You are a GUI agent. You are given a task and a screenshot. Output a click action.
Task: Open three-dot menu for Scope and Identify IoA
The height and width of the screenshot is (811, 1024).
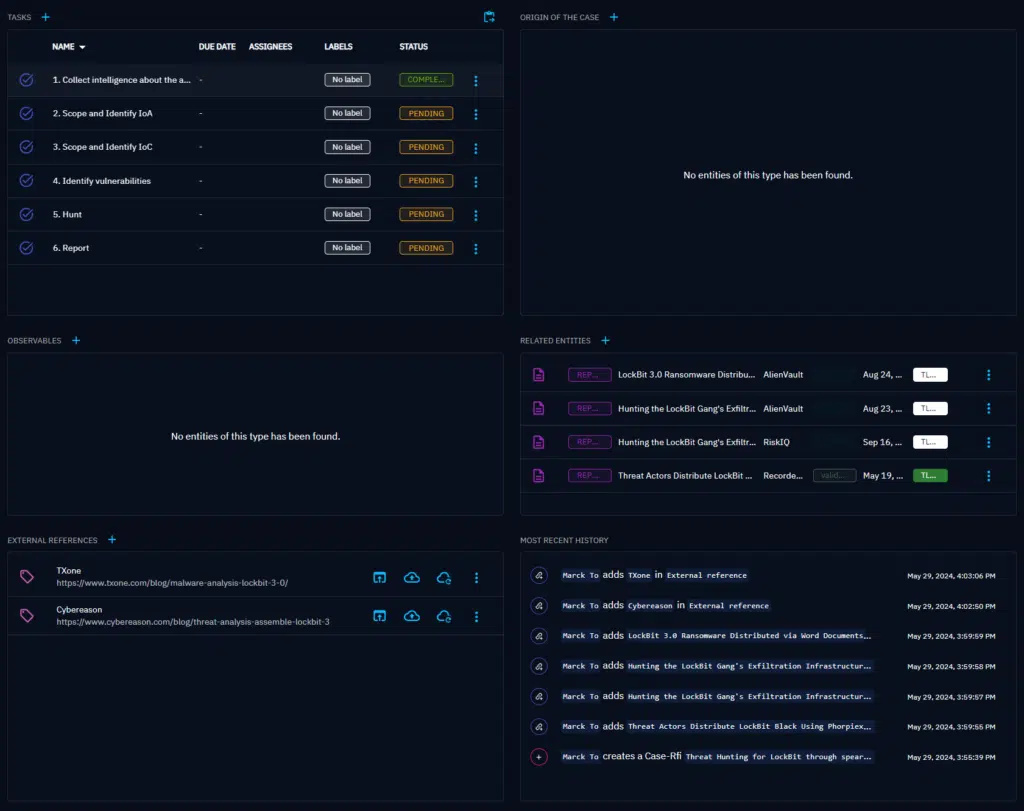(476, 114)
